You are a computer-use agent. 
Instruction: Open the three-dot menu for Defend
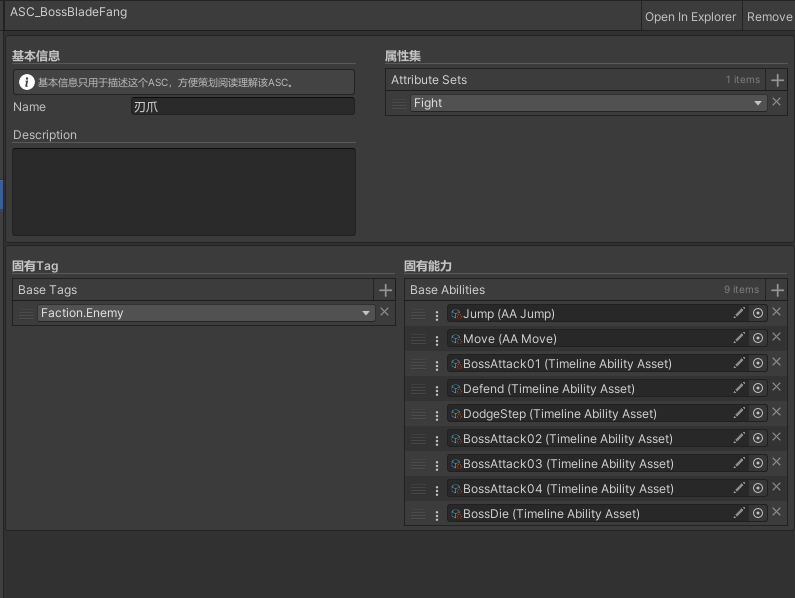pos(437,390)
